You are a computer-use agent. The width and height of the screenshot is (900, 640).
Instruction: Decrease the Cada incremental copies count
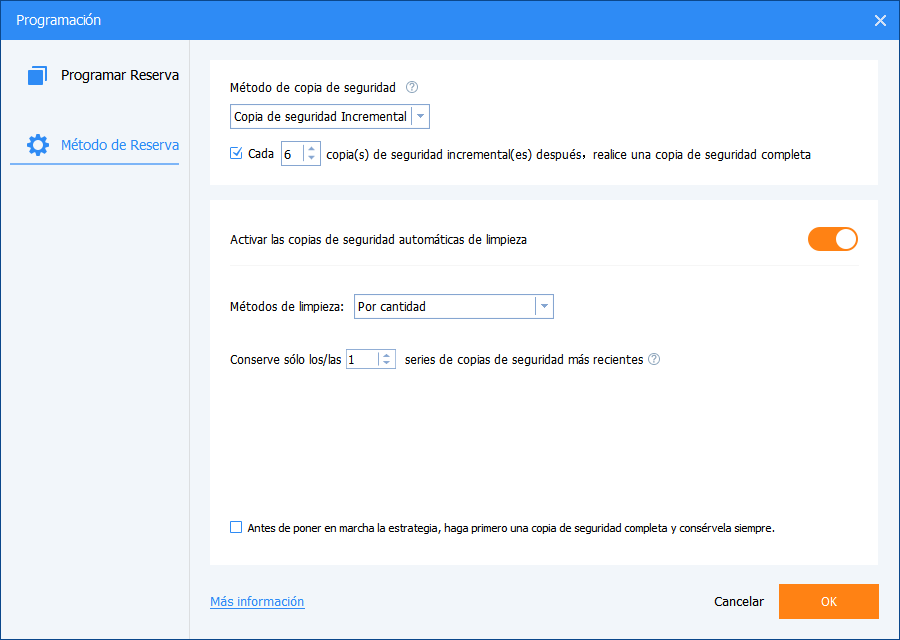[x=311, y=158]
